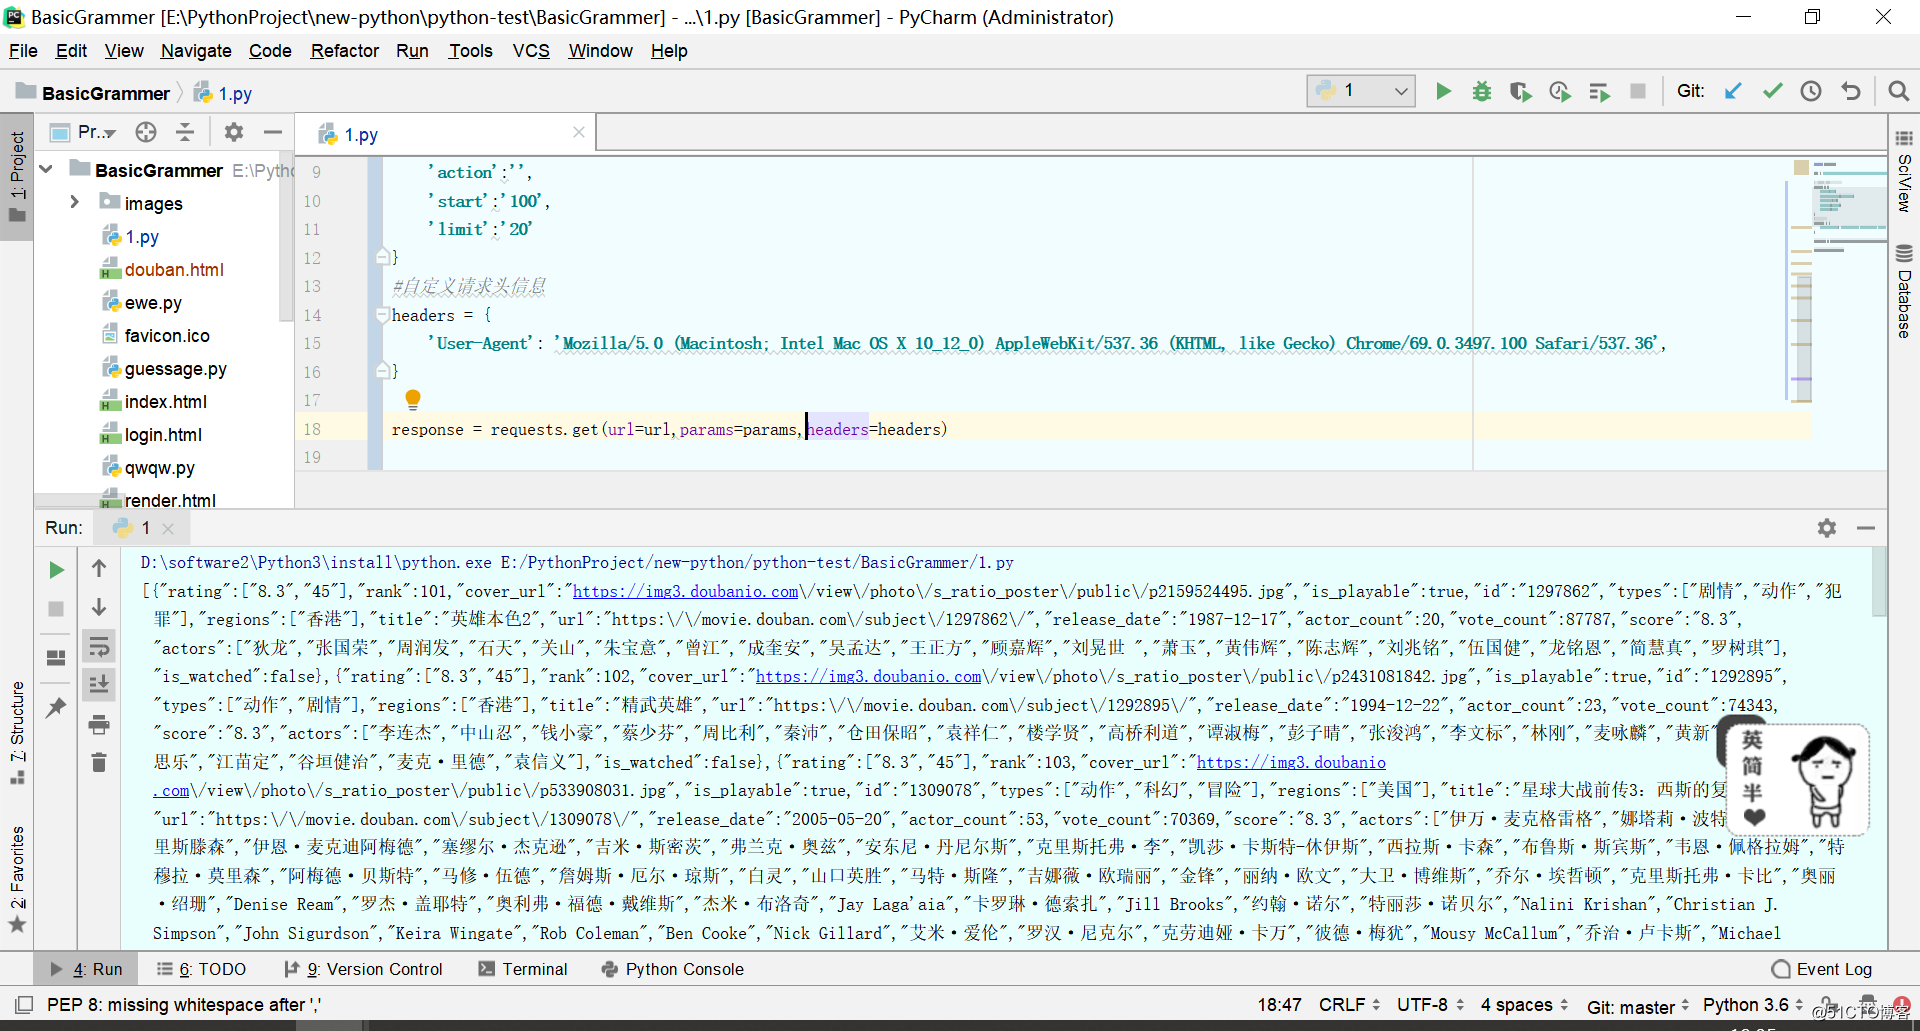1920x1031 pixels.
Task: Close the 1.py editor tab
Action: click(578, 132)
